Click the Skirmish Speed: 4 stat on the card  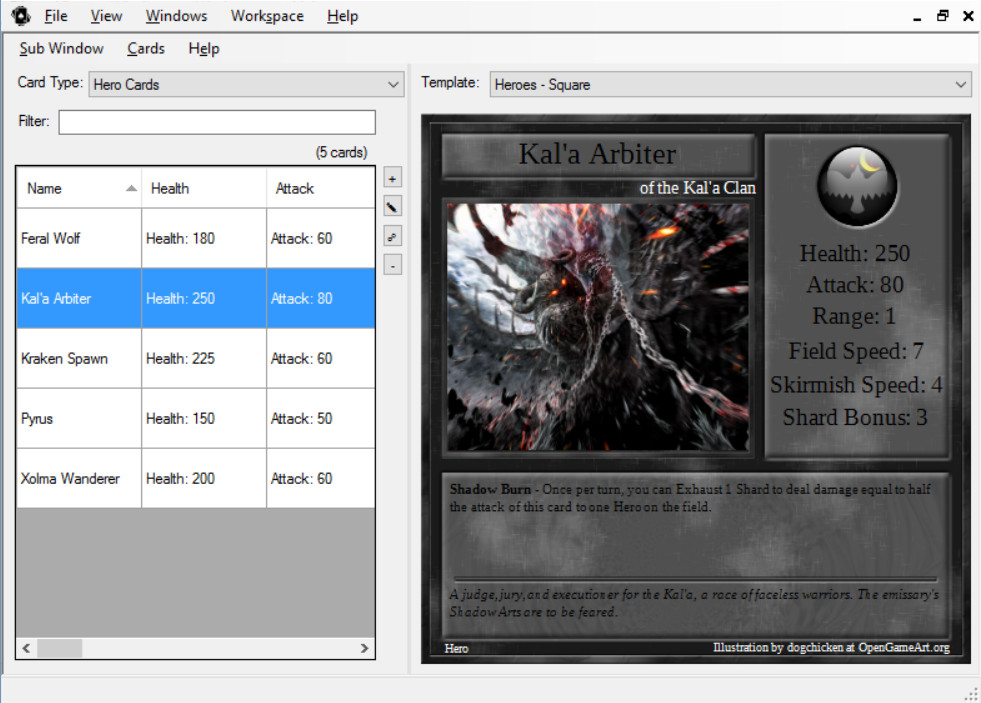pyautogui.click(x=856, y=385)
